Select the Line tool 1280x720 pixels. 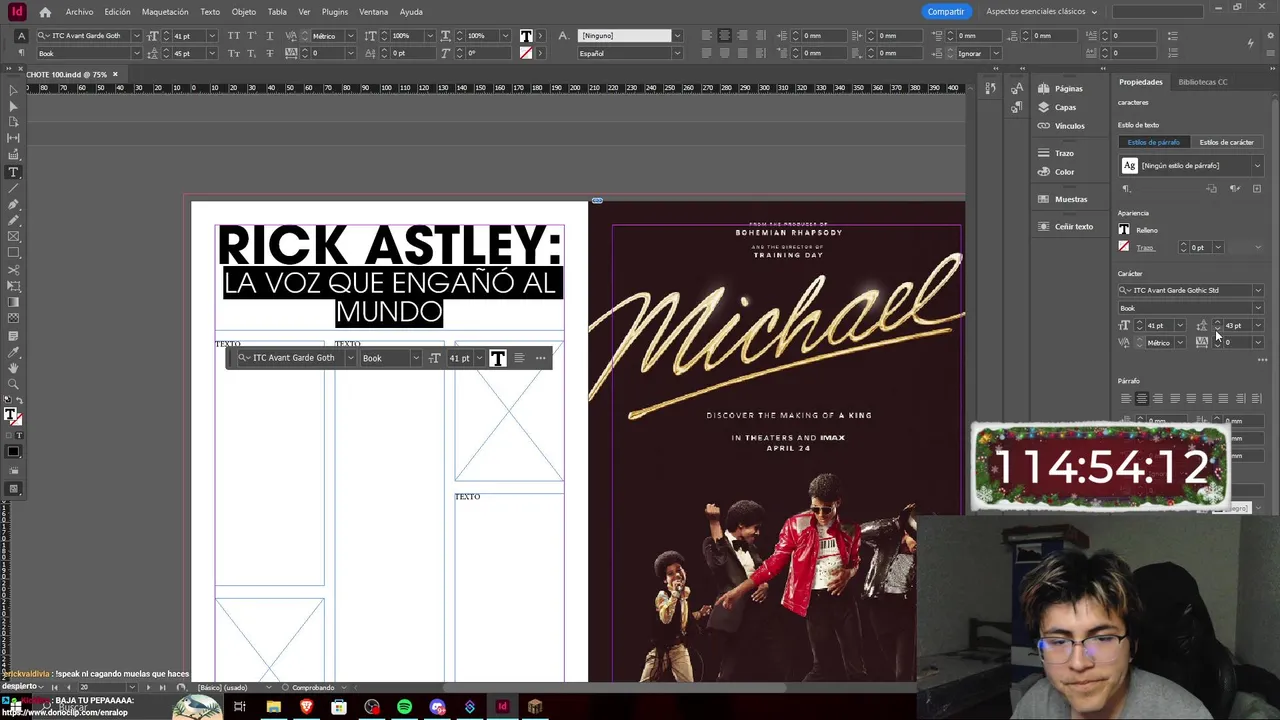pos(13,188)
